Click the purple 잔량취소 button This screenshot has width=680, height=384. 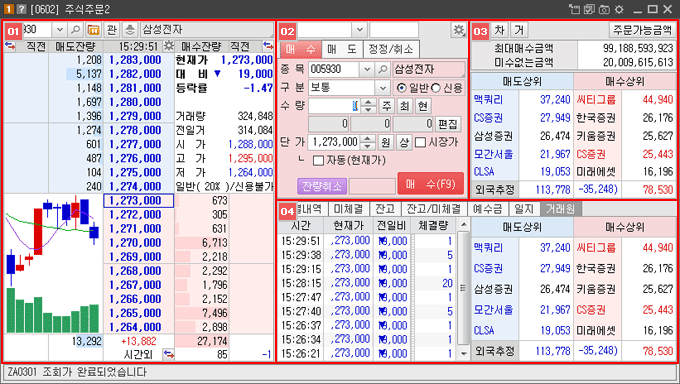322,186
